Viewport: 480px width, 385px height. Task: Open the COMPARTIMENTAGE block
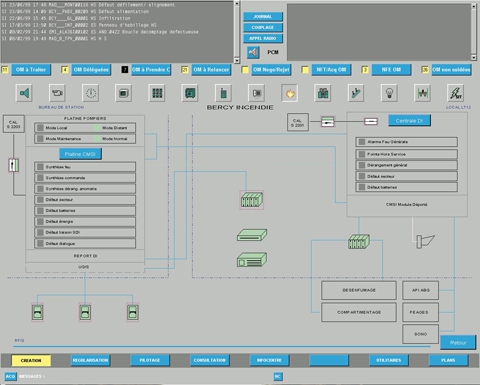coord(359,312)
